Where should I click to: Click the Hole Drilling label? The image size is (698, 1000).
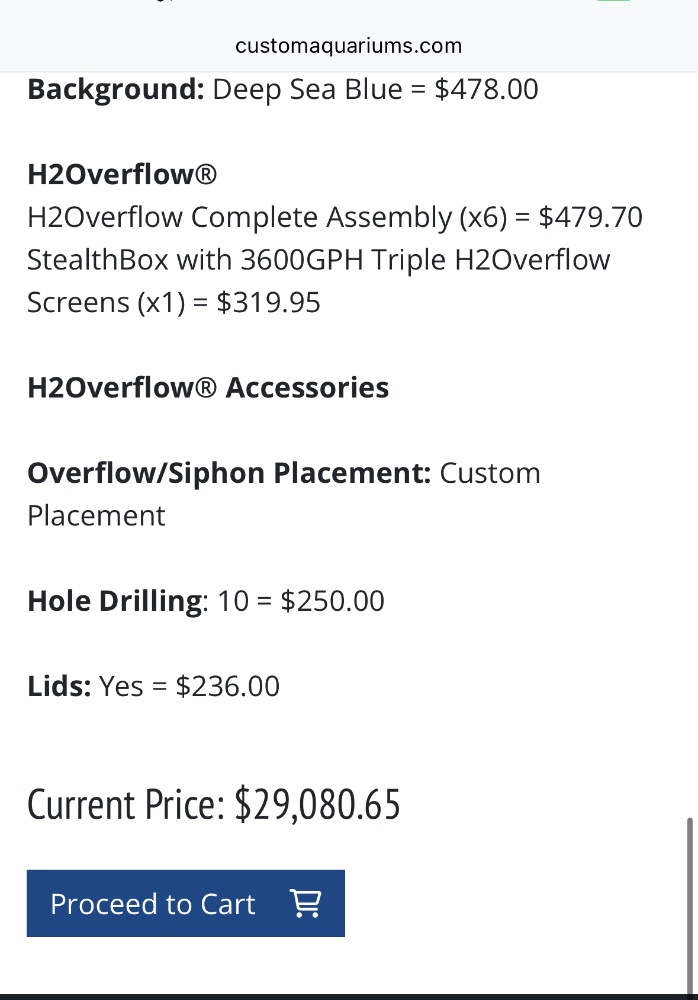(x=115, y=601)
